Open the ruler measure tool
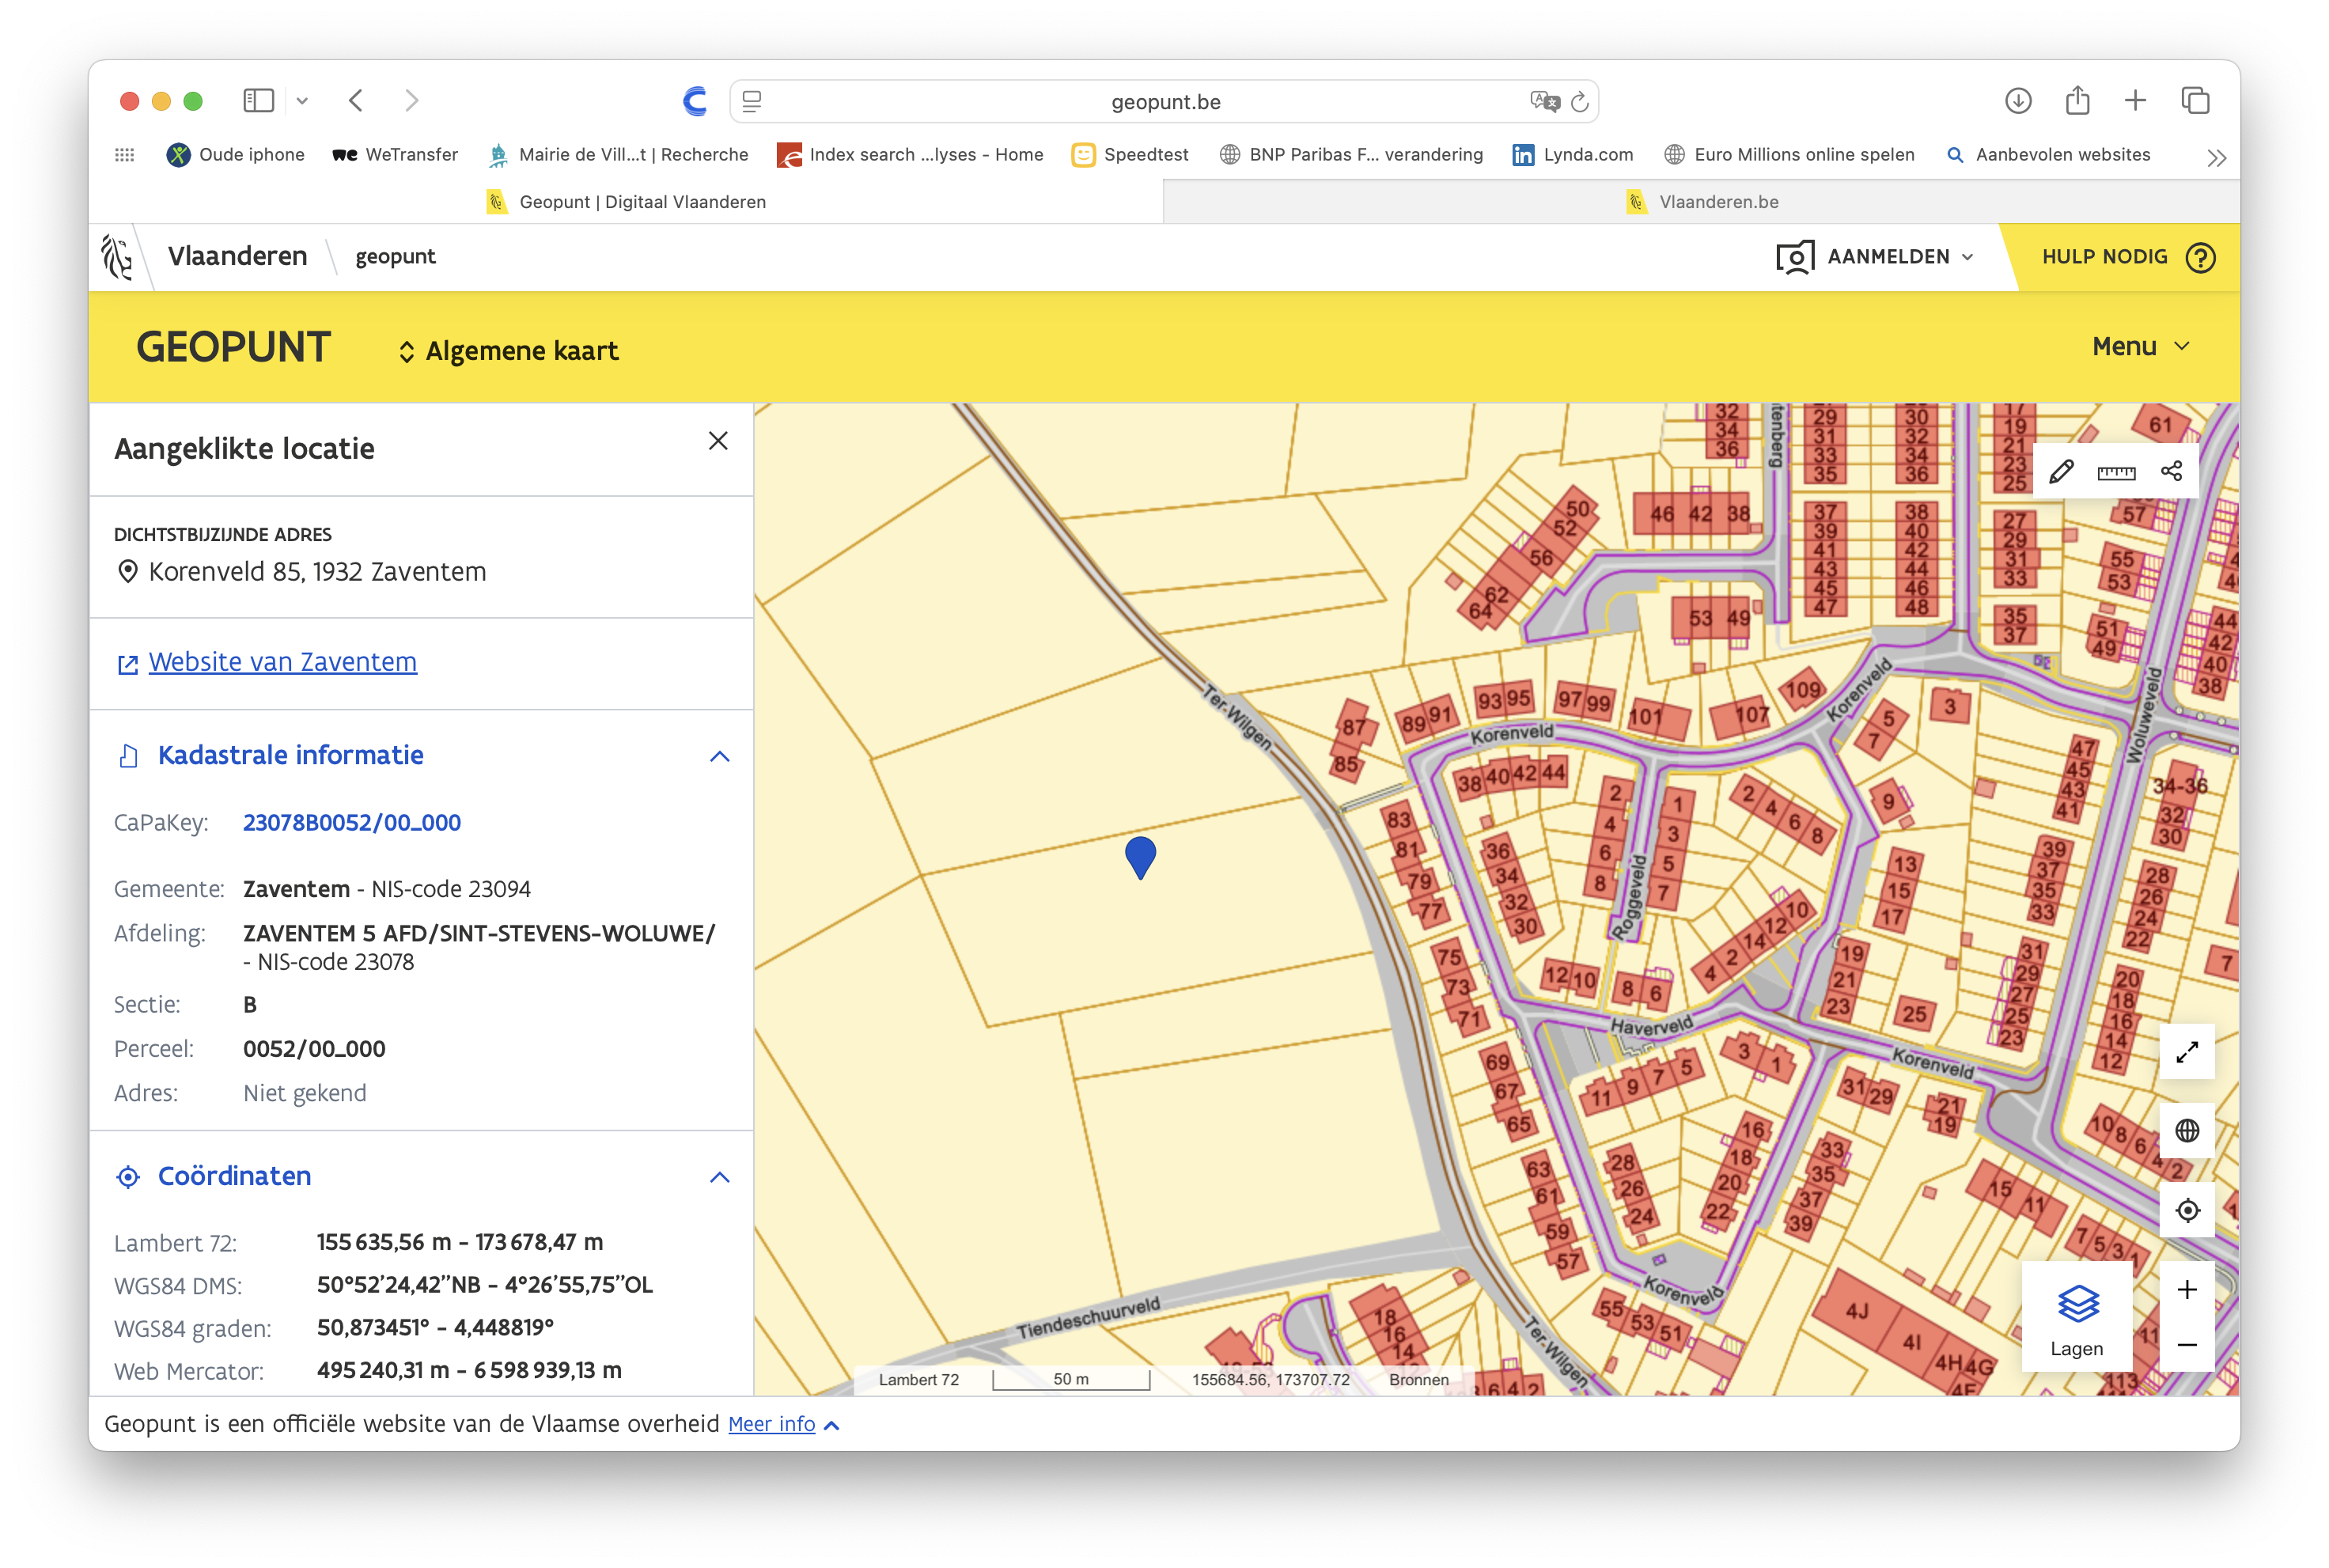 pos(2116,472)
